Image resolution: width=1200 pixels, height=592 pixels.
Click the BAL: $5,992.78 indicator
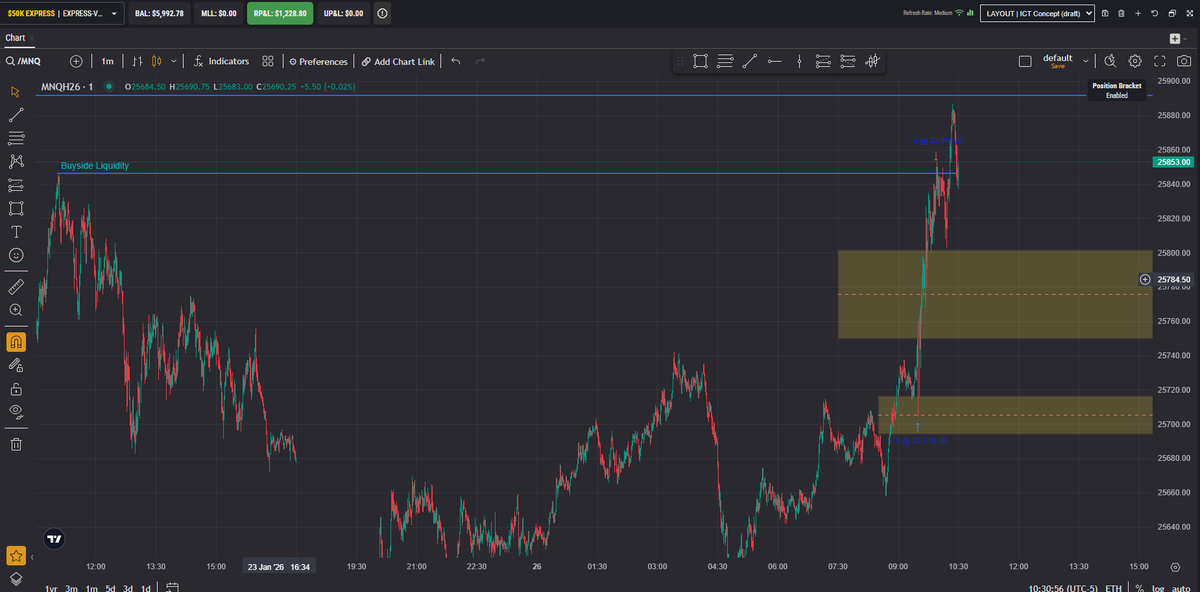[160, 13]
